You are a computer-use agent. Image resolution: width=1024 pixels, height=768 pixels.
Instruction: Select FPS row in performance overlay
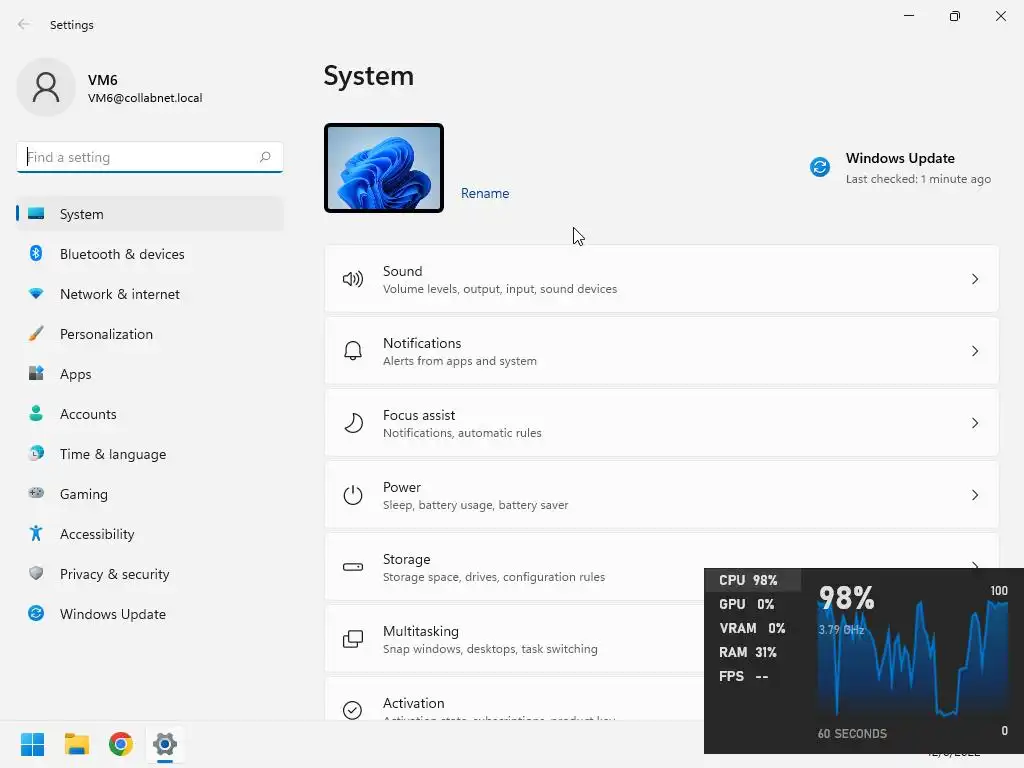(753, 676)
